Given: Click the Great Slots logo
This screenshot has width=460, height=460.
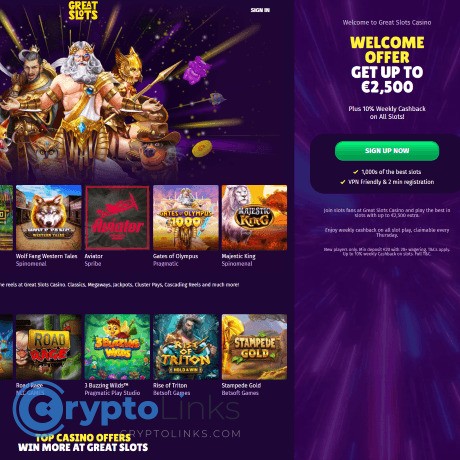Looking at the screenshot, I should (83, 10).
